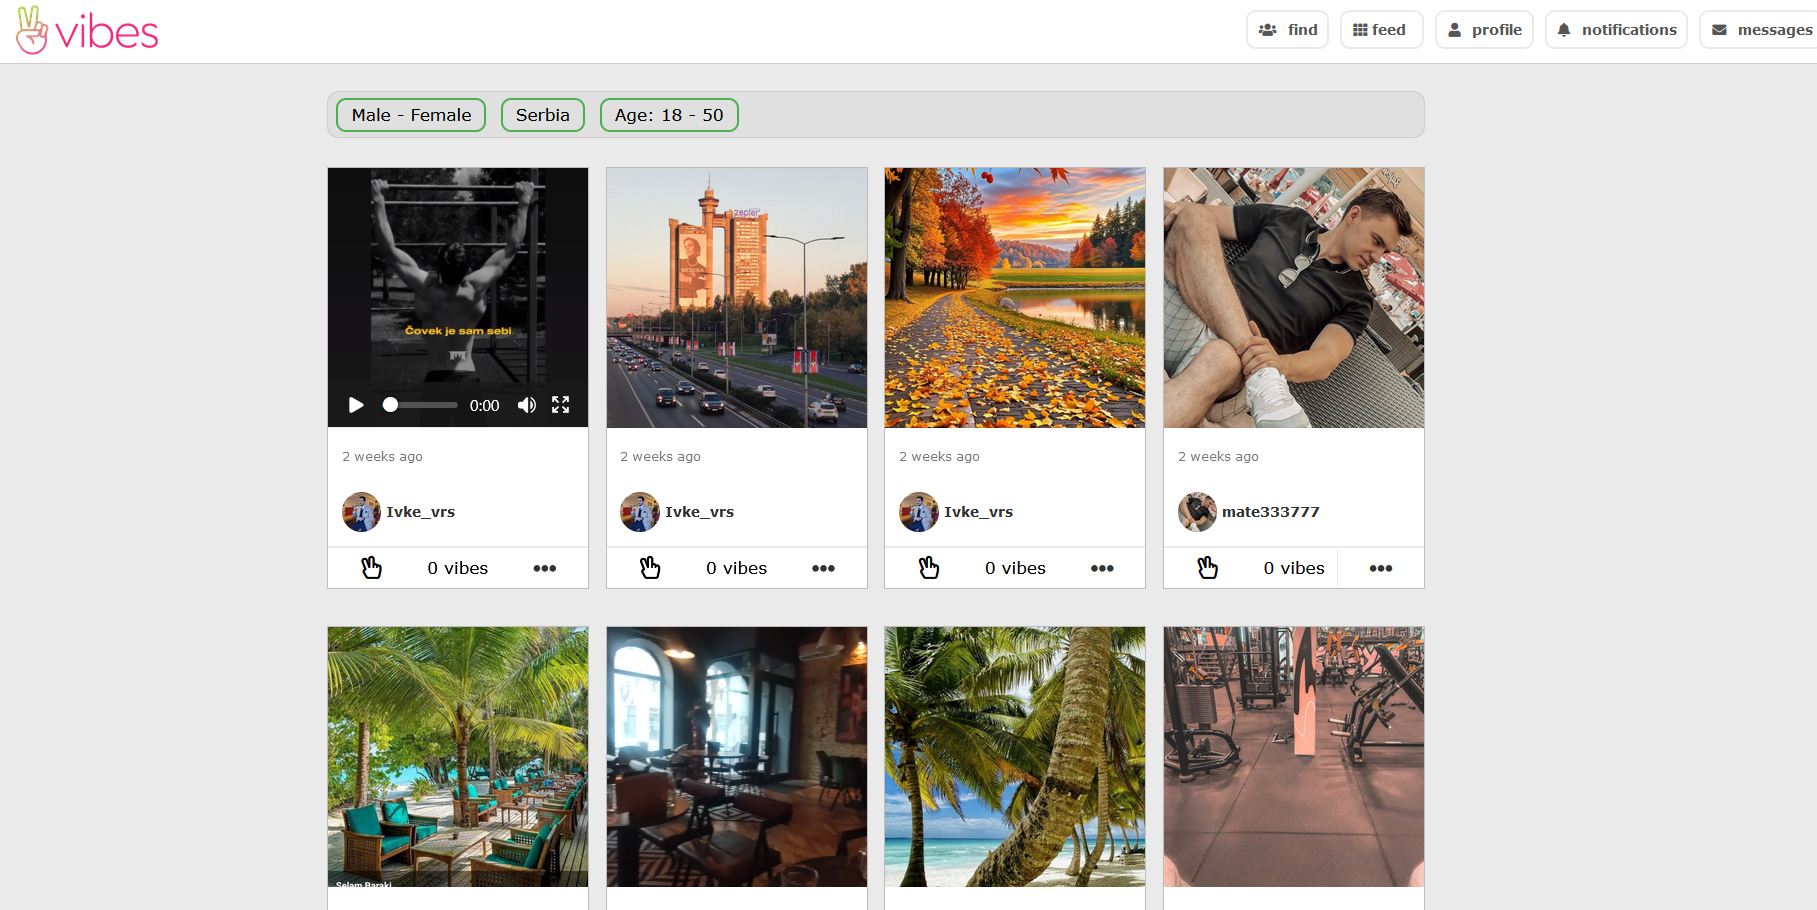Open Ivke_vrs name on tower photo post

(700, 512)
